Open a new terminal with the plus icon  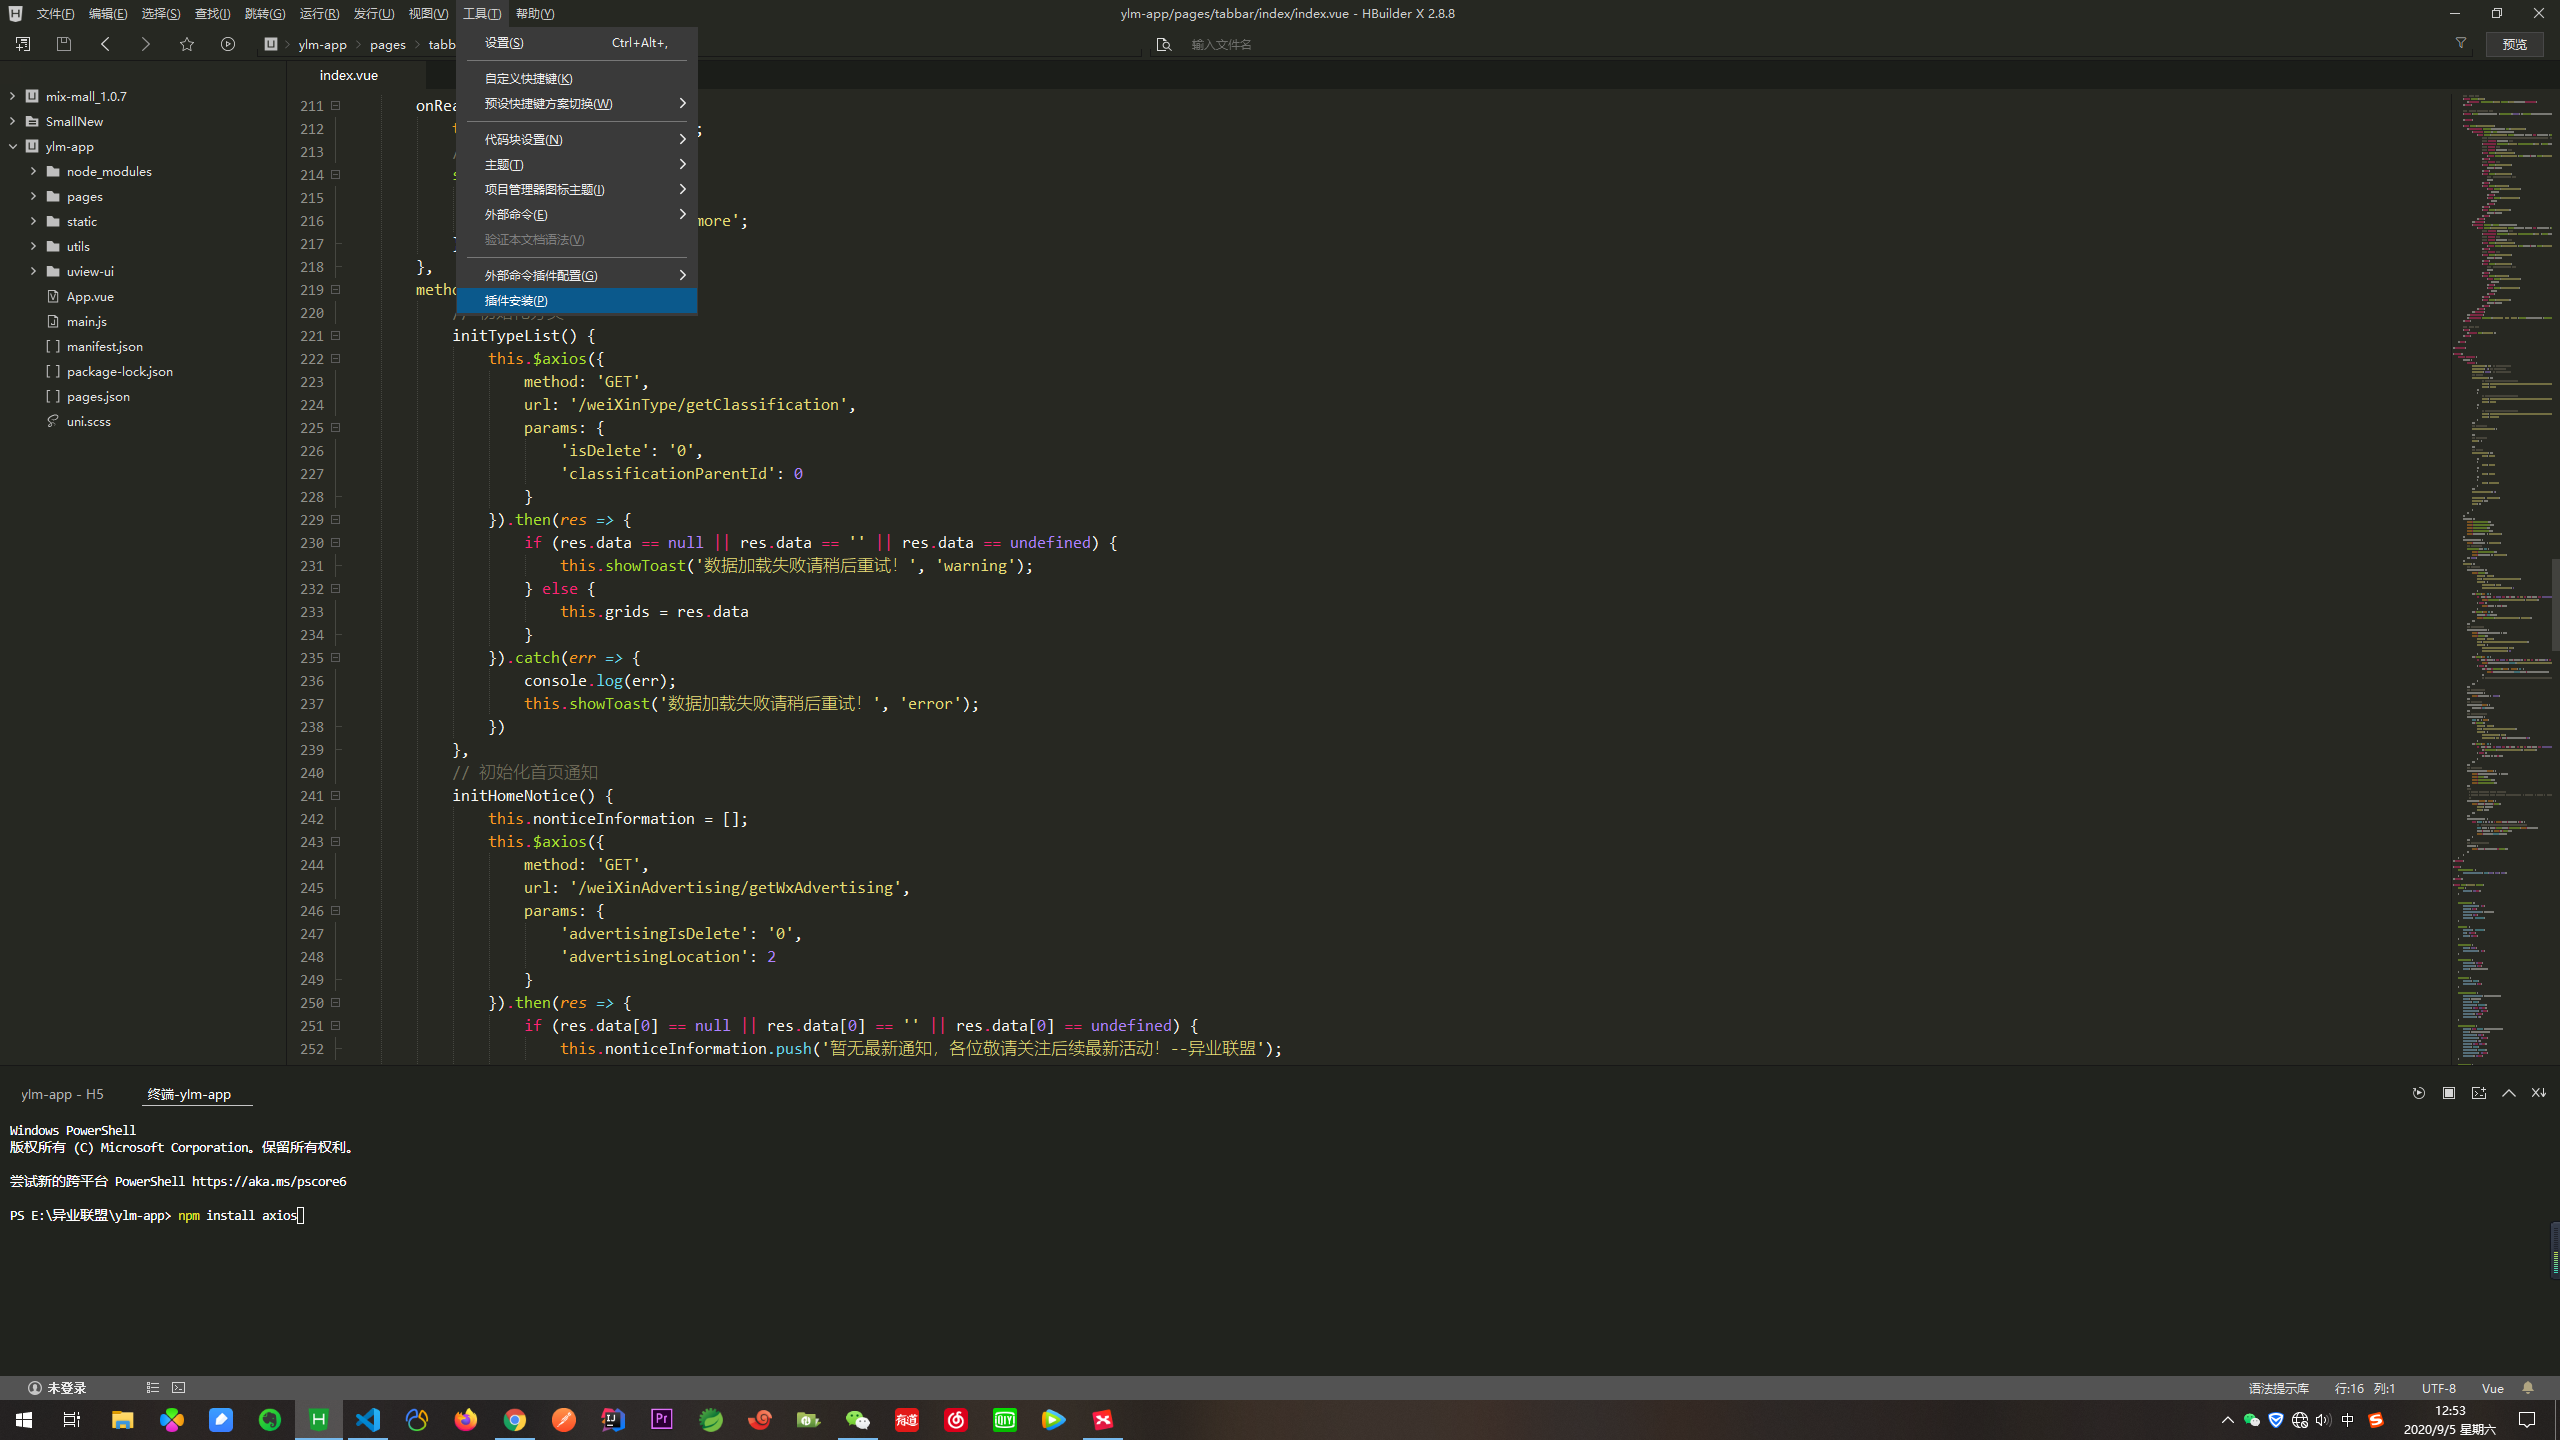[x=2479, y=1093]
